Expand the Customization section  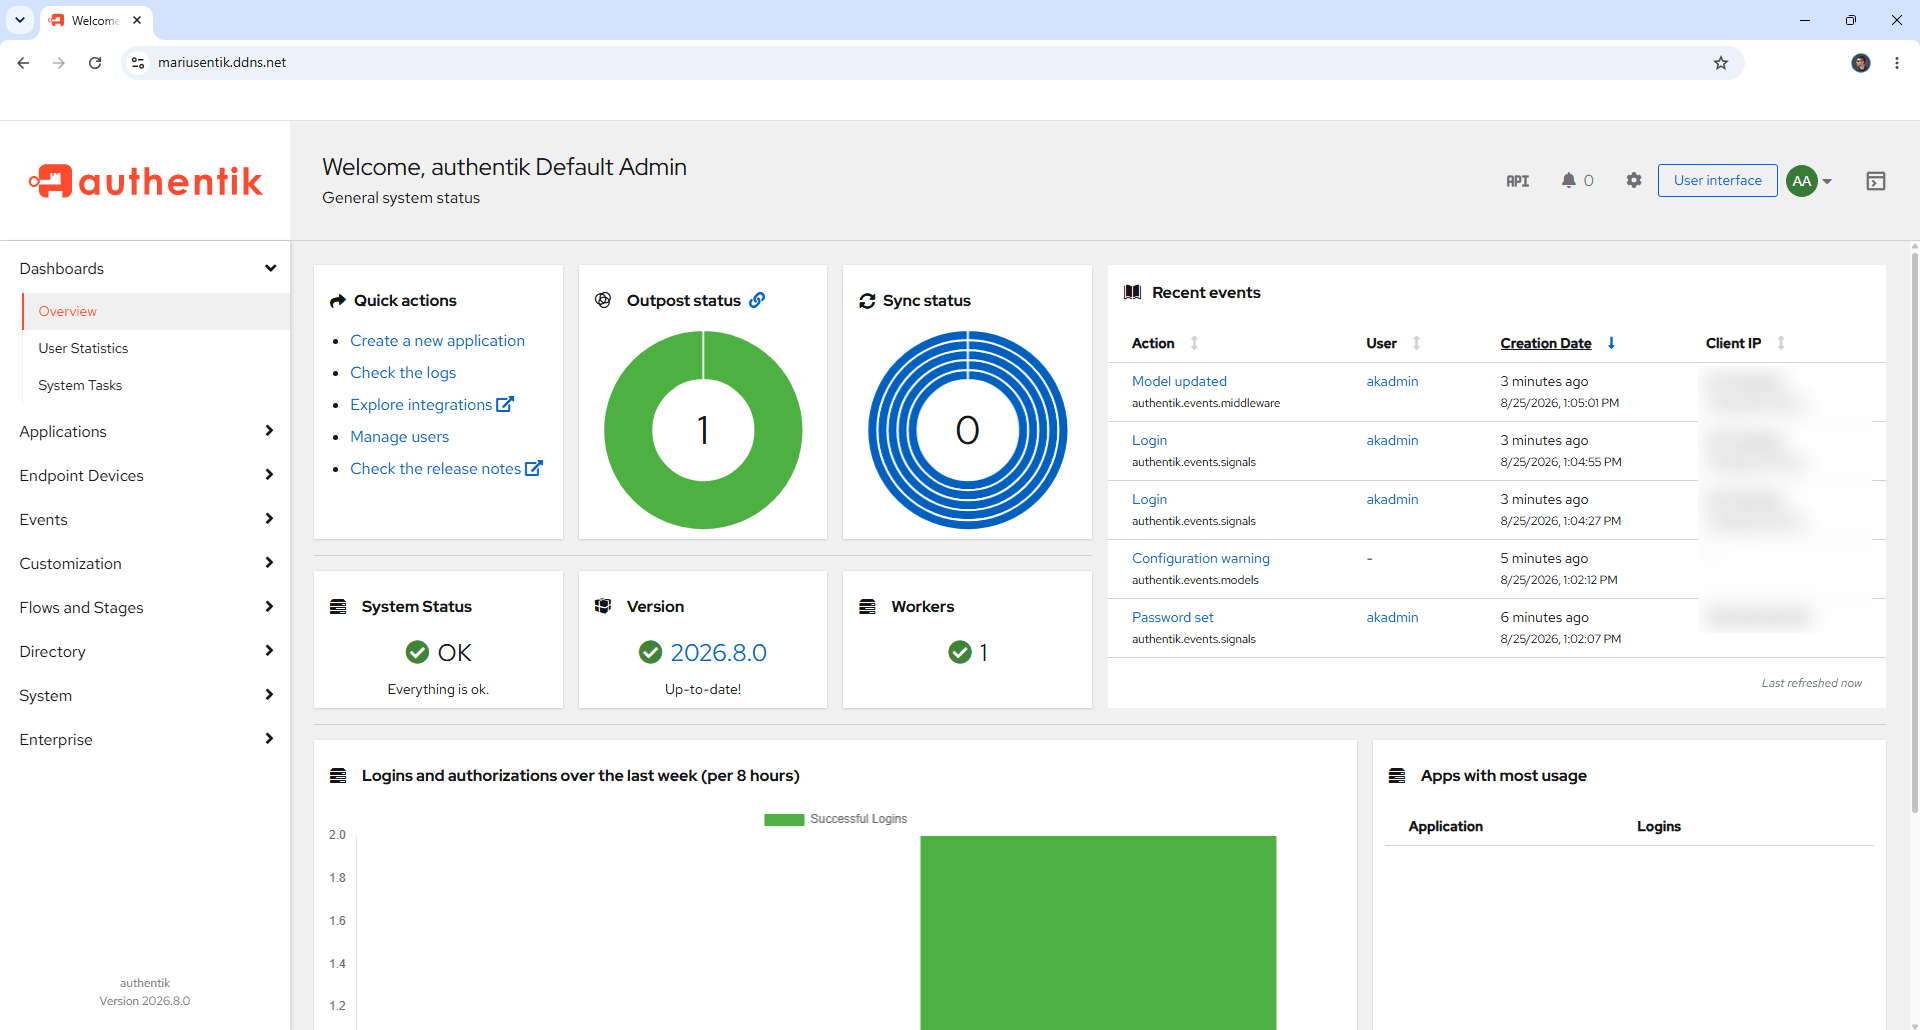tap(269, 563)
